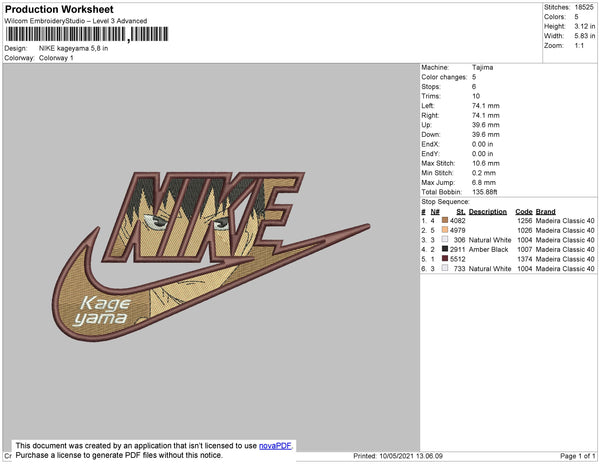
Task: Click the Code column header
Action: click(523, 212)
